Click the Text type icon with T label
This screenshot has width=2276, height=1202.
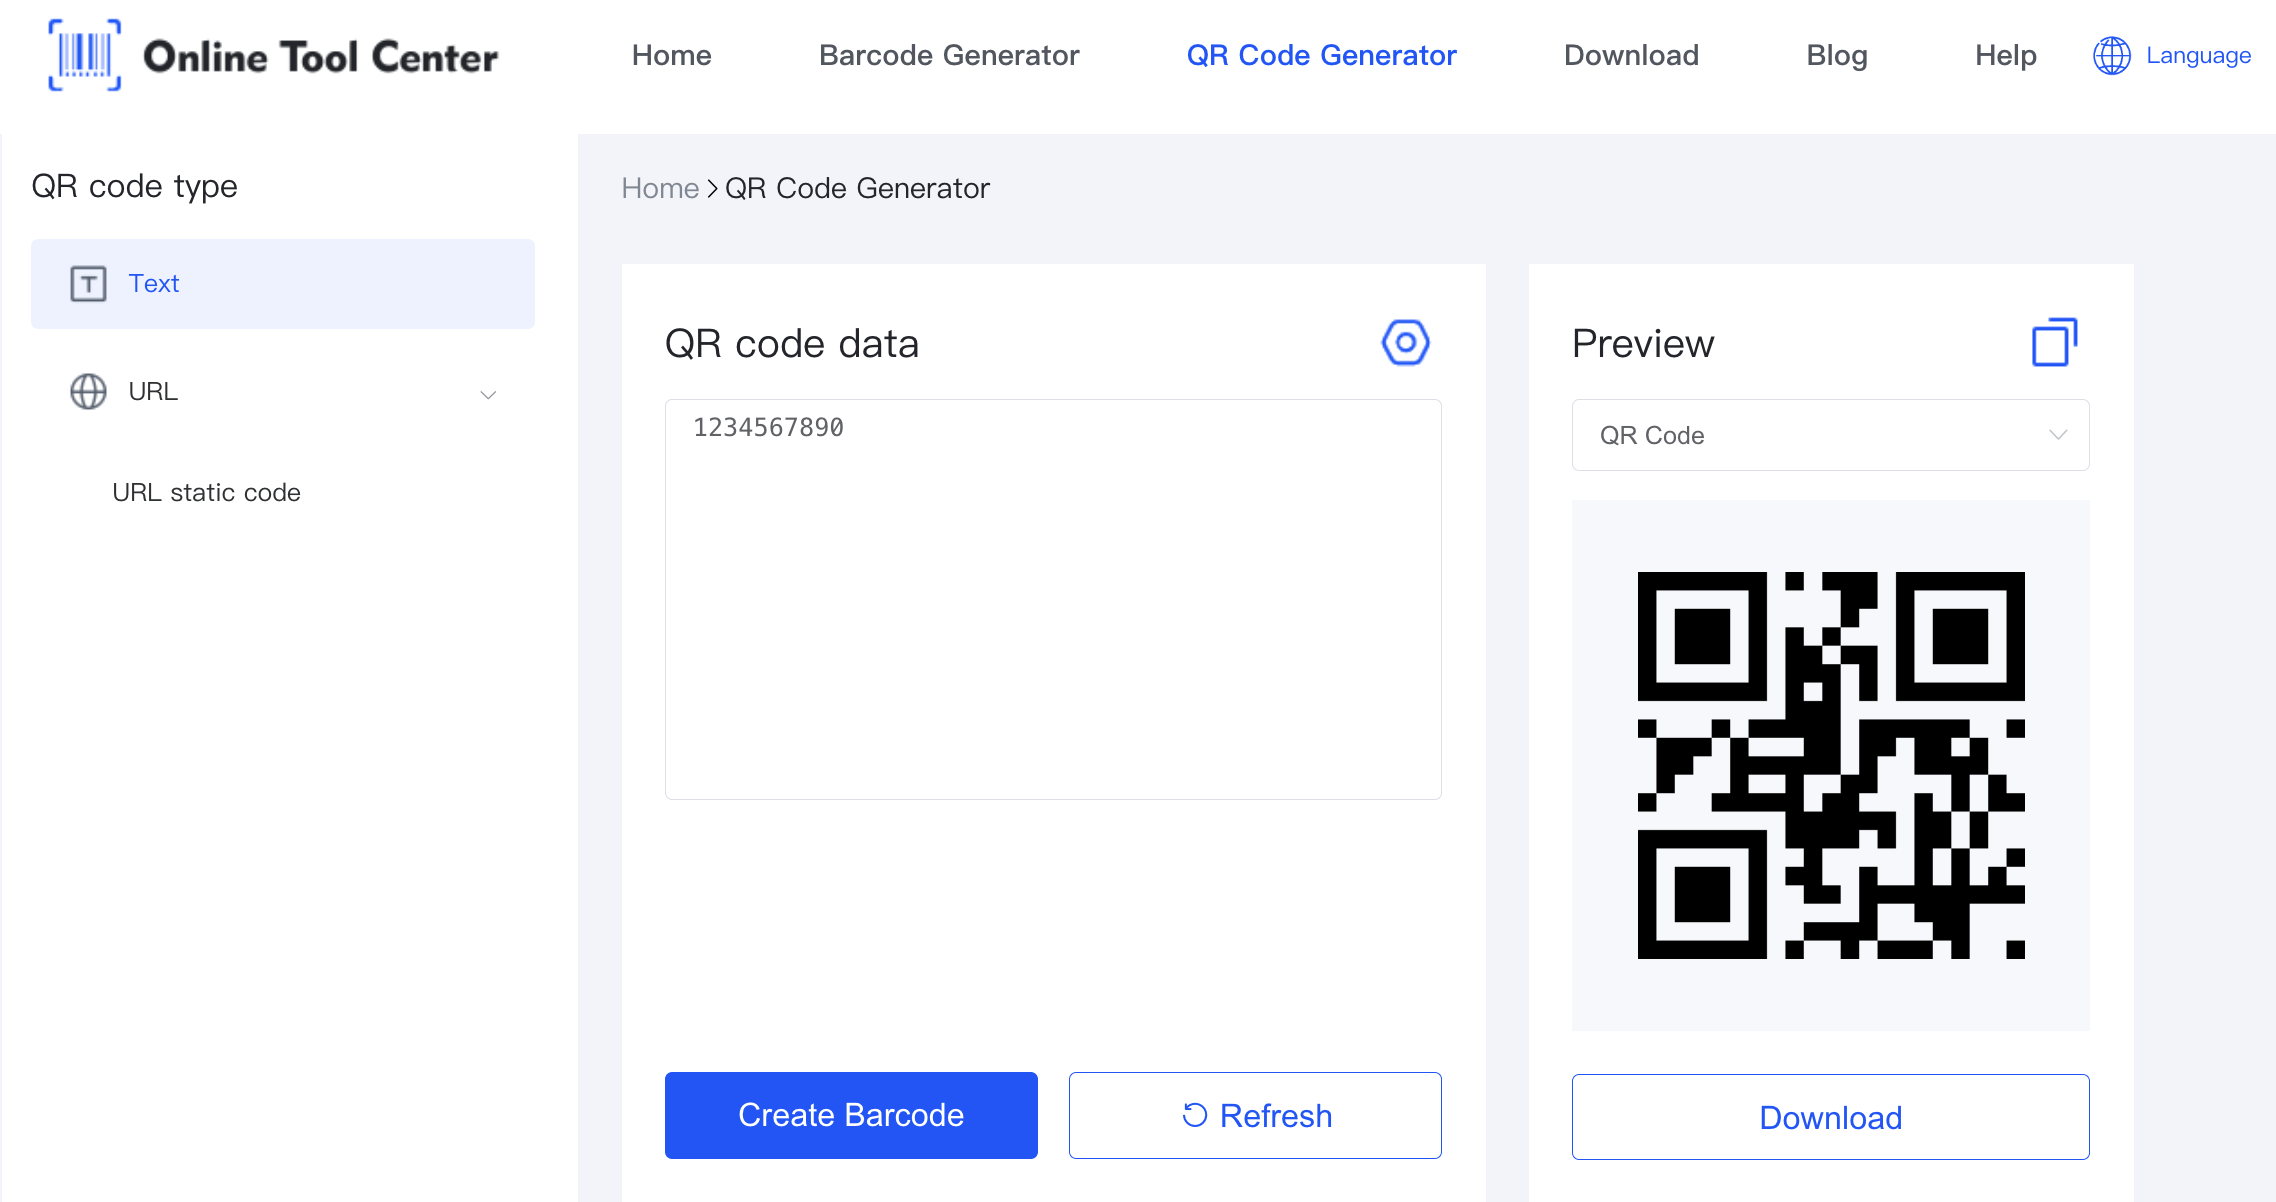[89, 284]
